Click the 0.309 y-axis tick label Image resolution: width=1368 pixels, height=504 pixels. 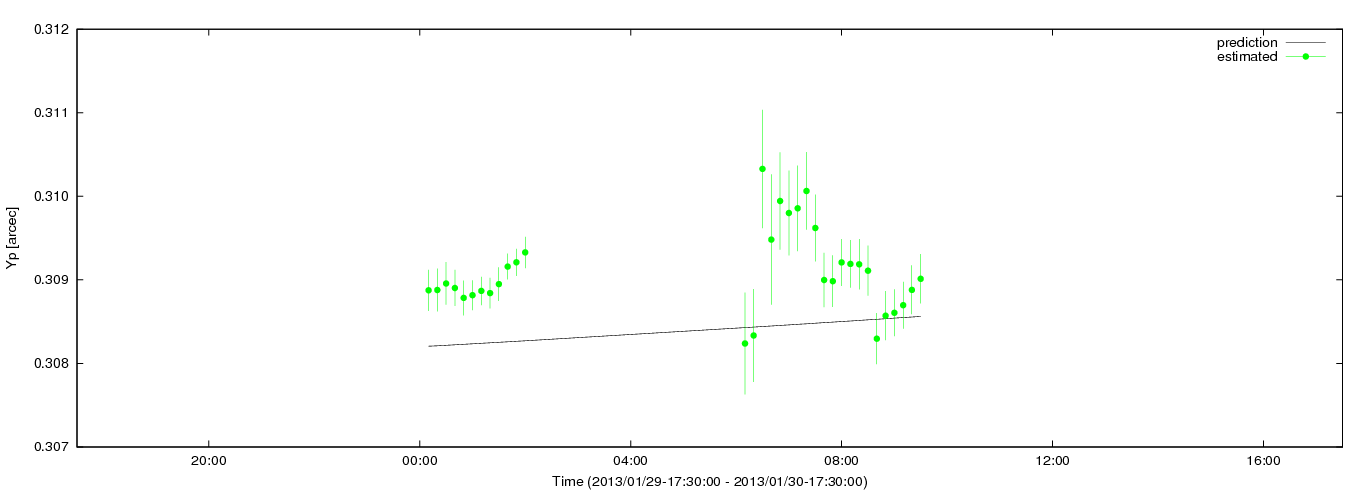pos(52,279)
